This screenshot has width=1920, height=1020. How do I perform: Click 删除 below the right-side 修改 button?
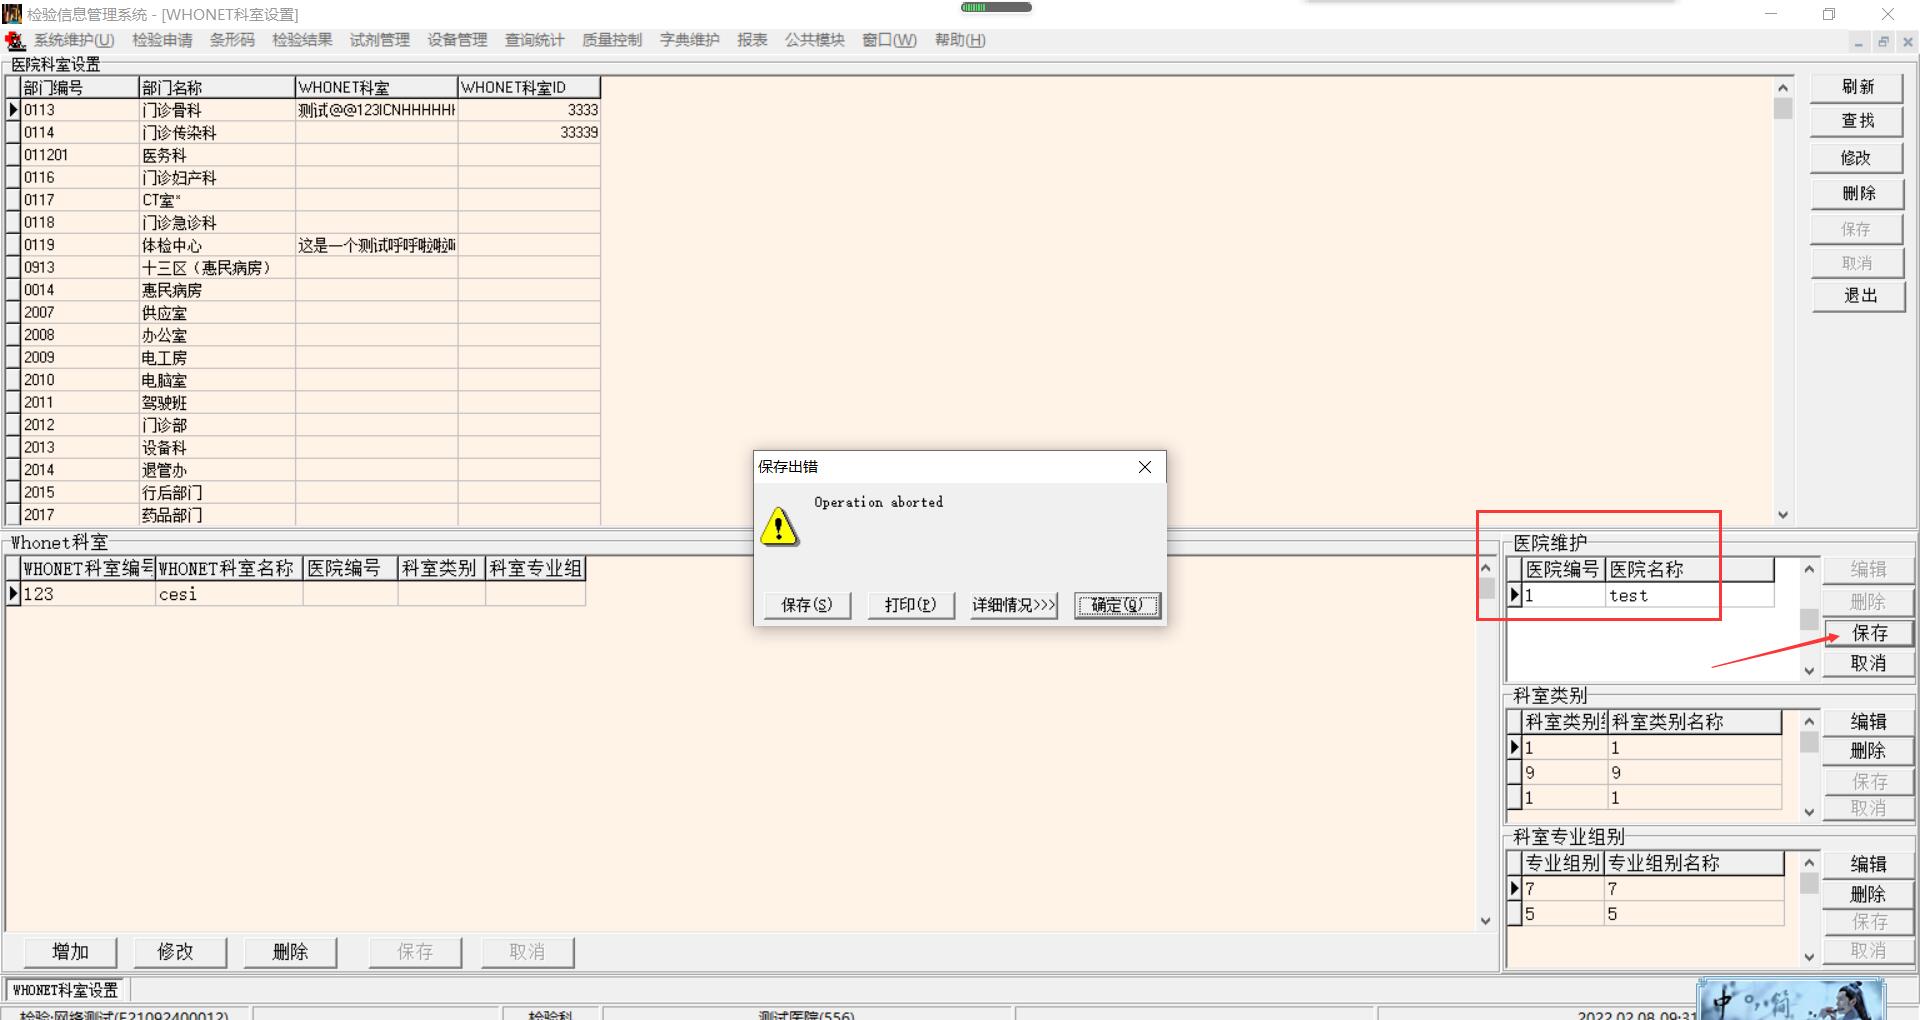1858,193
